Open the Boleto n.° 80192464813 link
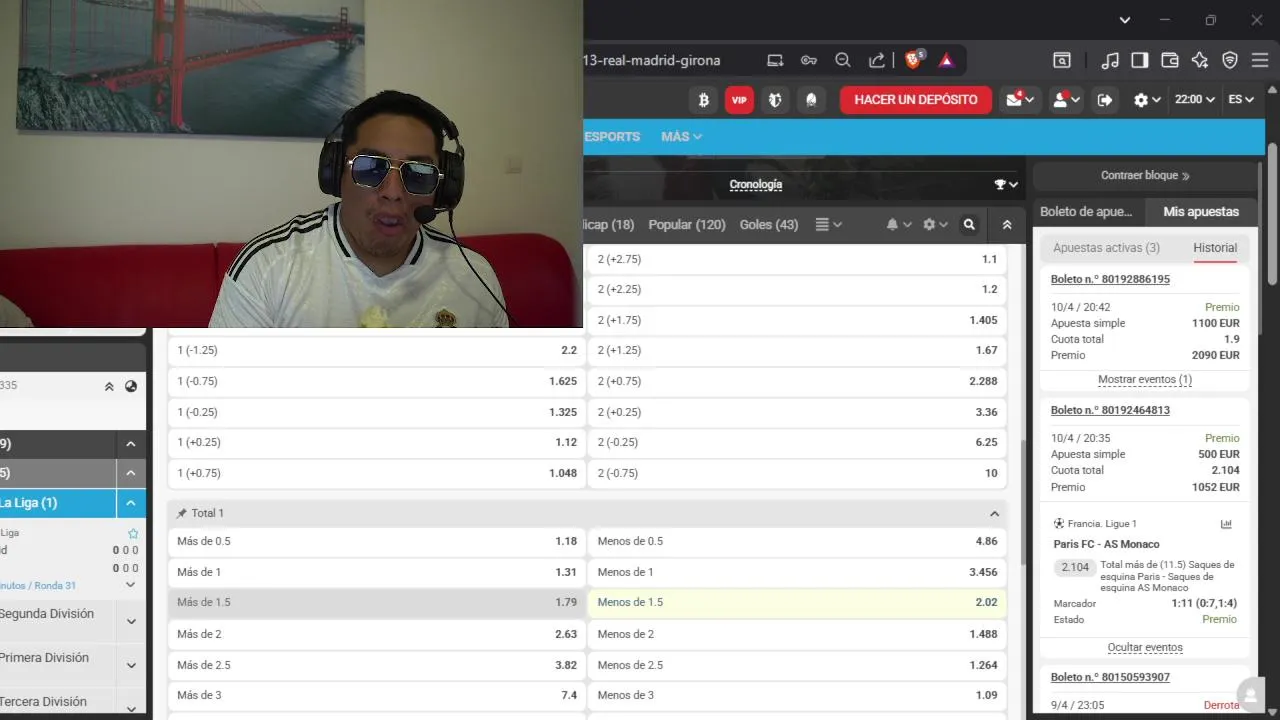1280x720 pixels. pyautogui.click(x=1110, y=410)
